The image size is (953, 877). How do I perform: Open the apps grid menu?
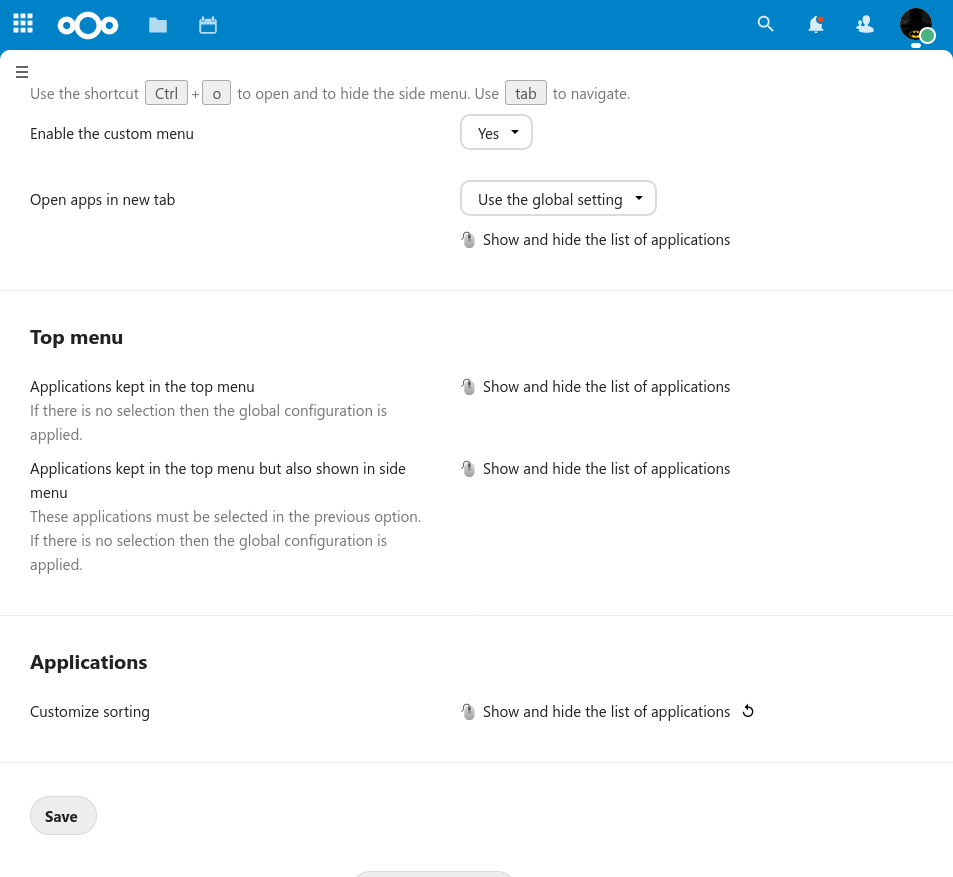23,24
